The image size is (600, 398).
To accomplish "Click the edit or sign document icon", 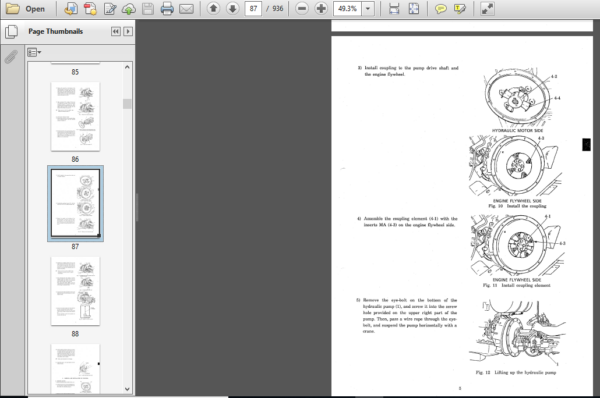I will click(110, 9).
